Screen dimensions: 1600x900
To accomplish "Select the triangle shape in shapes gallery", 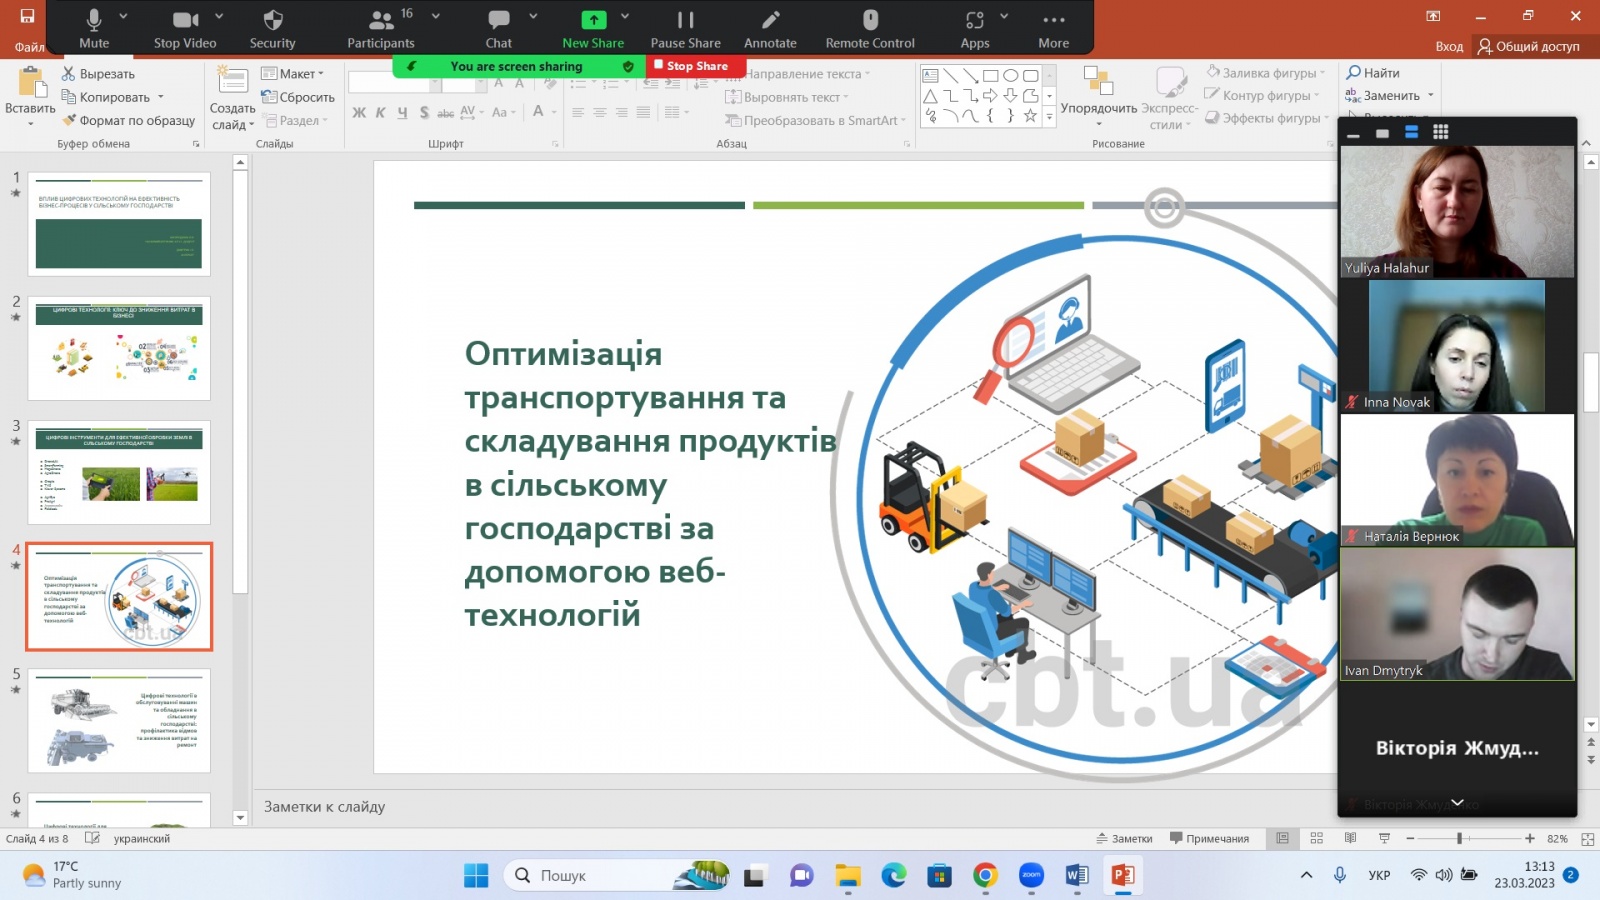I will (x=931, y=96).
